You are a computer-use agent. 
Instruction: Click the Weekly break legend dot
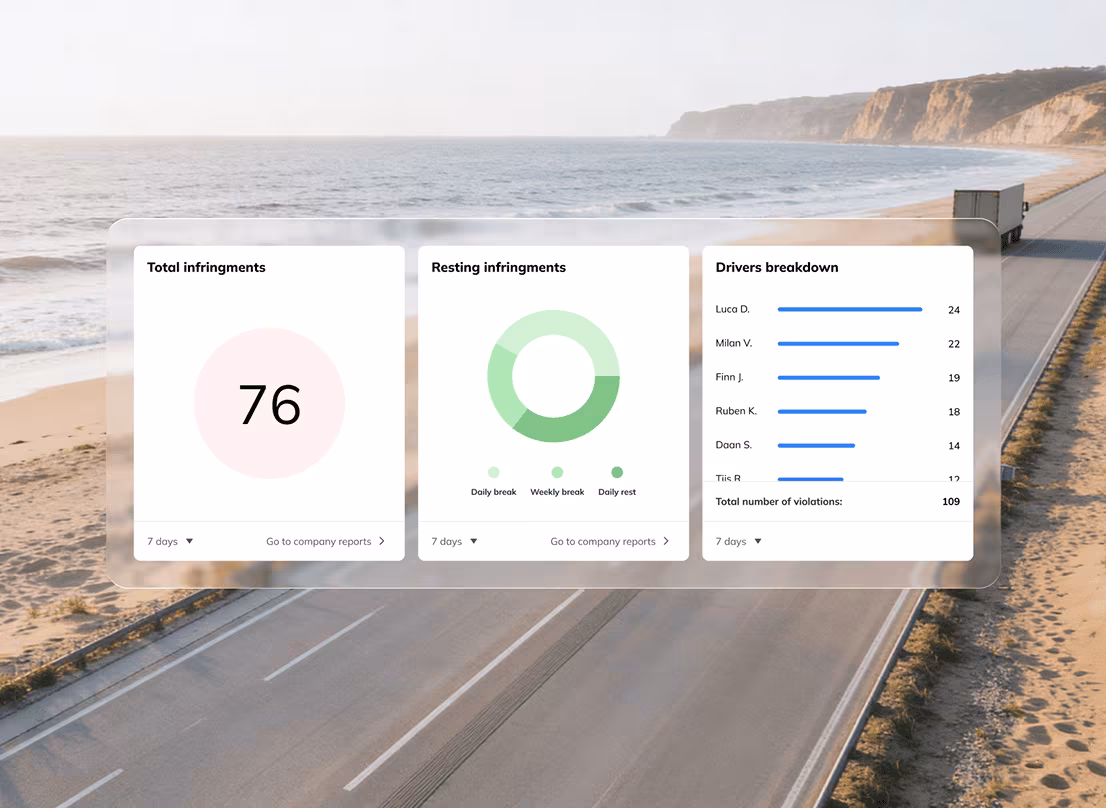click(x=557, y=472)
